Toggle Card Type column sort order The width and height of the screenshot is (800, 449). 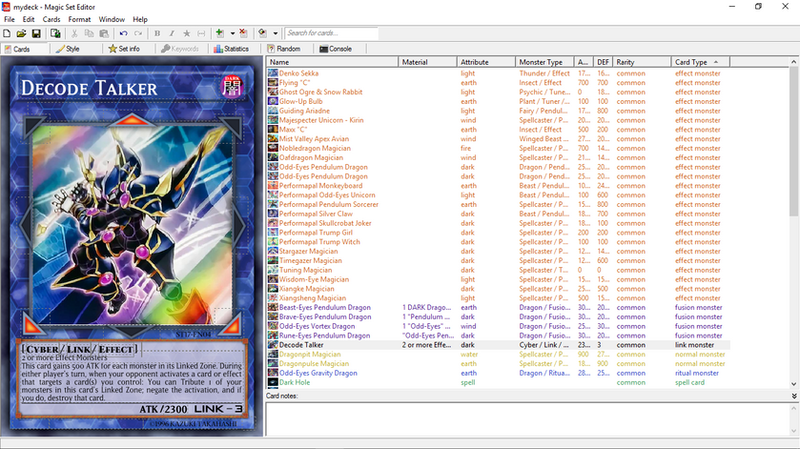pos(701,62)
